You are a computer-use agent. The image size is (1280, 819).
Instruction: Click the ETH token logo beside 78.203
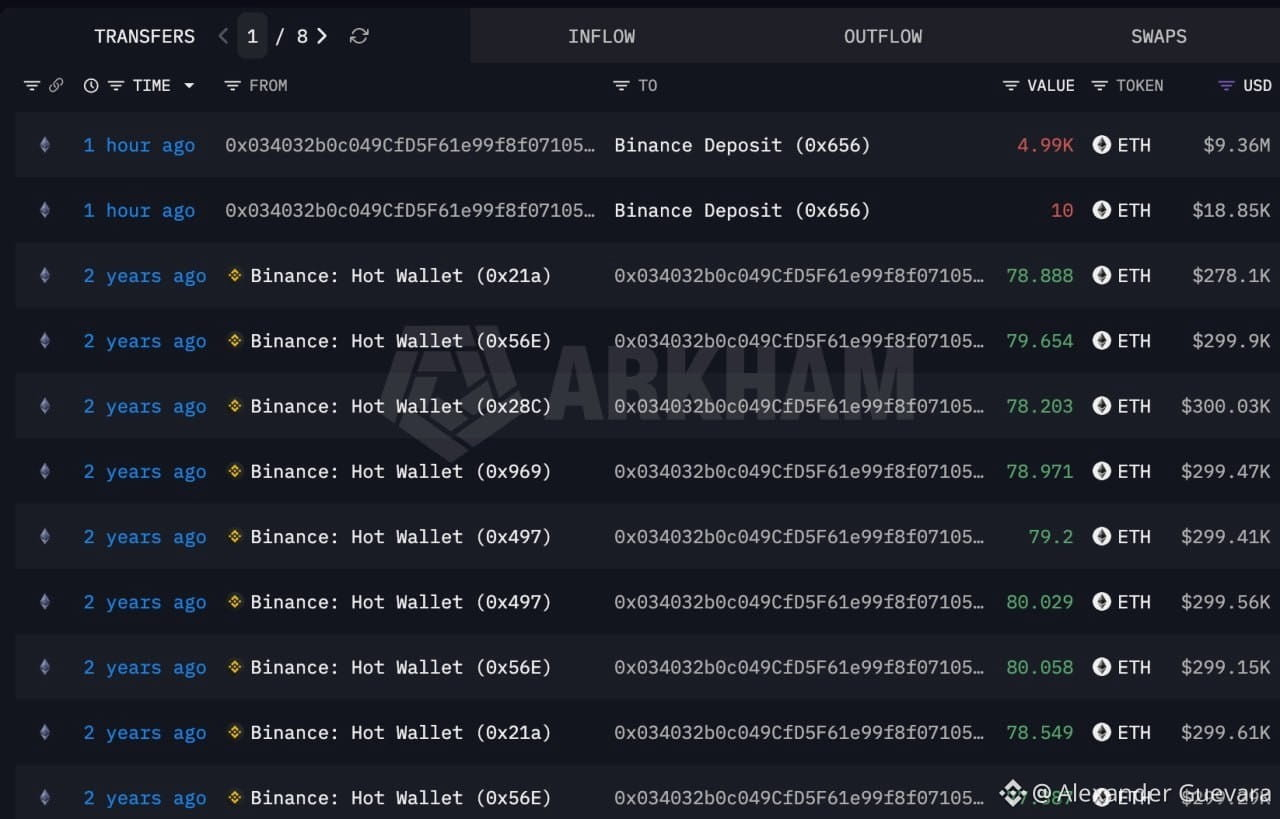(x=1101, y=406)
